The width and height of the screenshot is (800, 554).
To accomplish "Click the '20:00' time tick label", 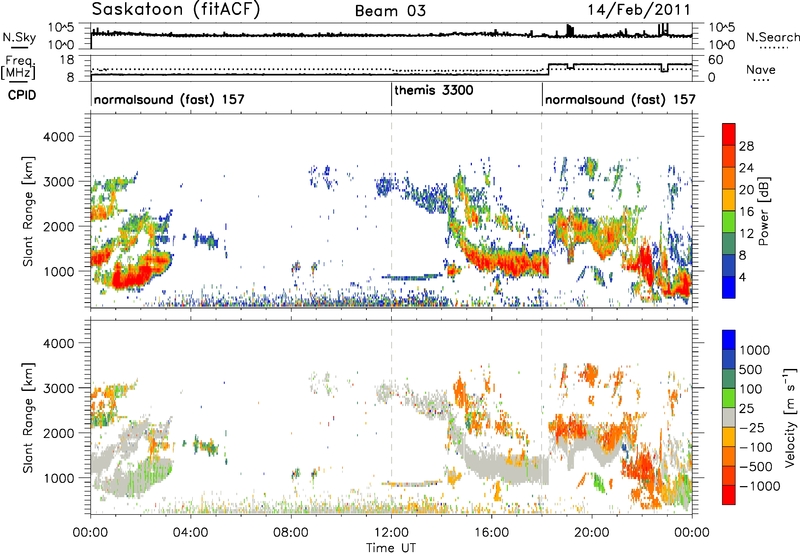I will point(592,533).
